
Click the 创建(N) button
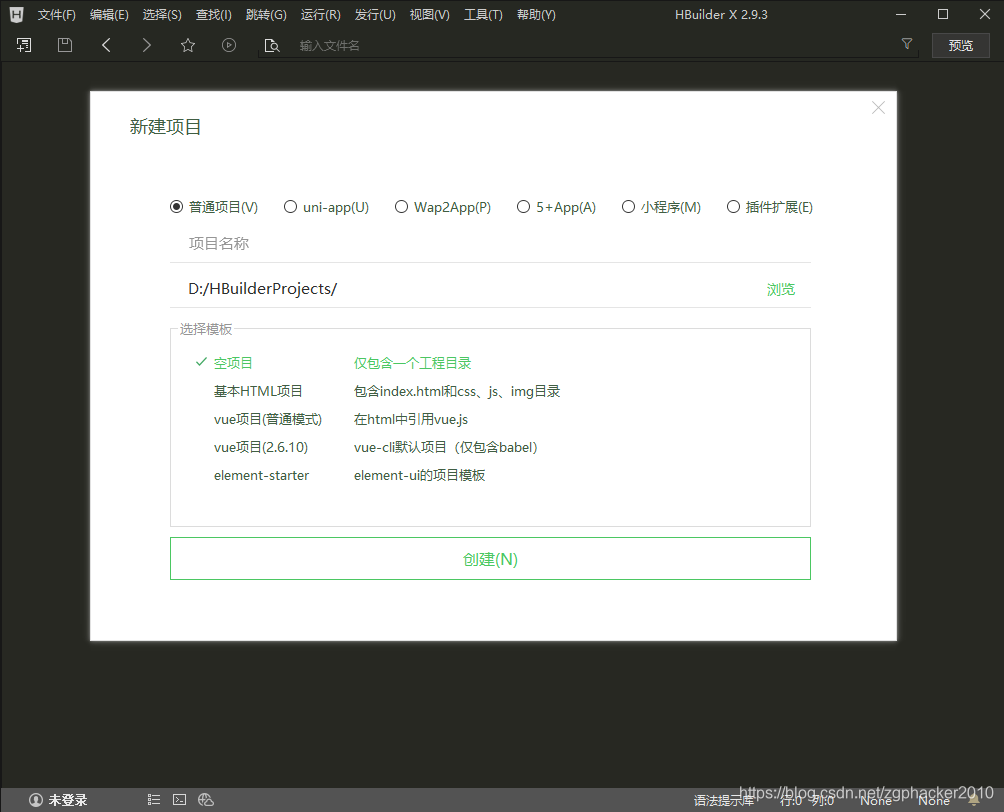490,558
